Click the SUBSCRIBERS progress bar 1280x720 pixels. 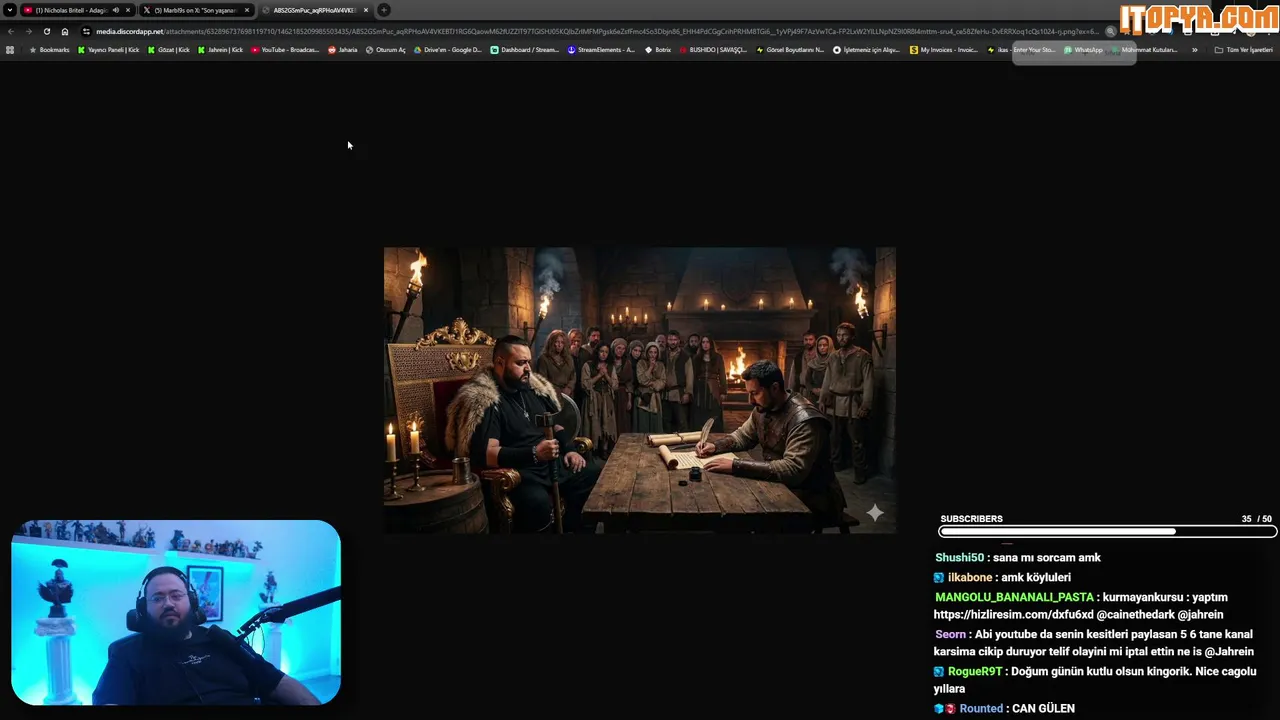tap(1108, 532)
